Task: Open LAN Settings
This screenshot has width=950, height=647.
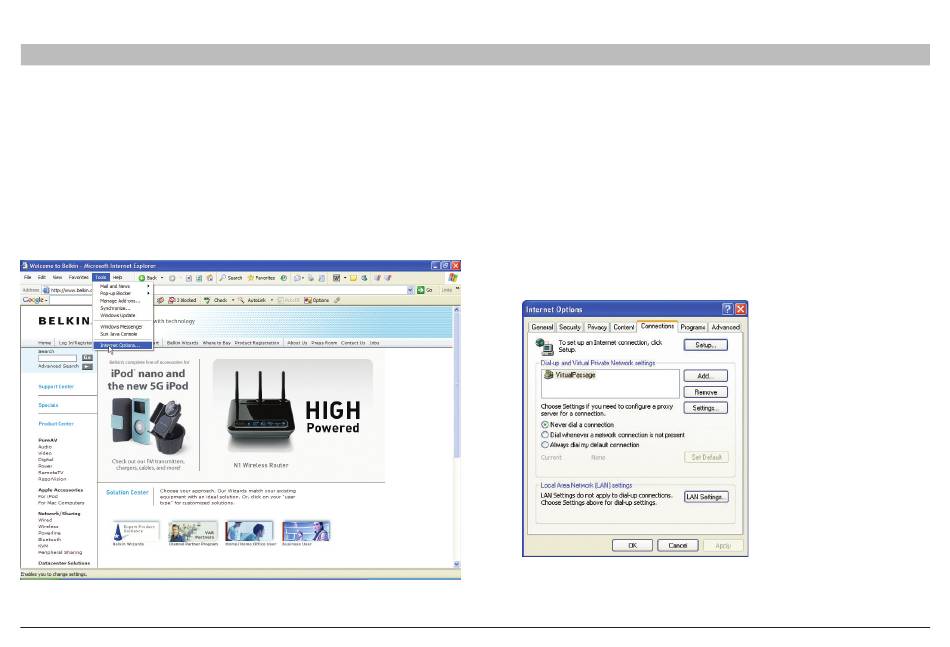Action: click(706, 497)
